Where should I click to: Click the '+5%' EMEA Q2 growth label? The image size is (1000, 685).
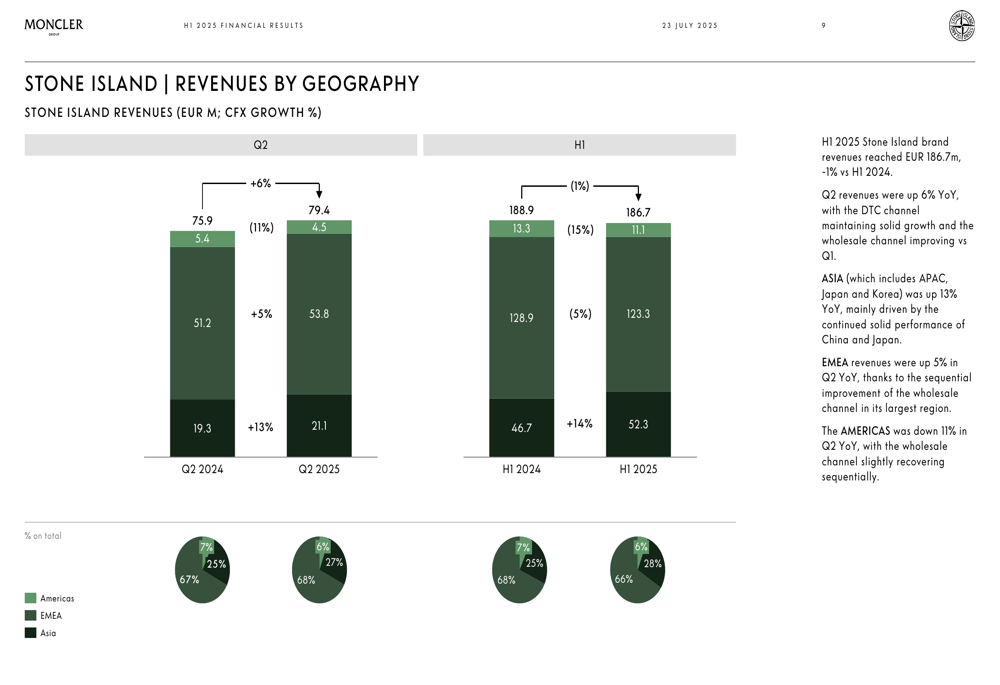pyautogui.click(x=261, y=314)
